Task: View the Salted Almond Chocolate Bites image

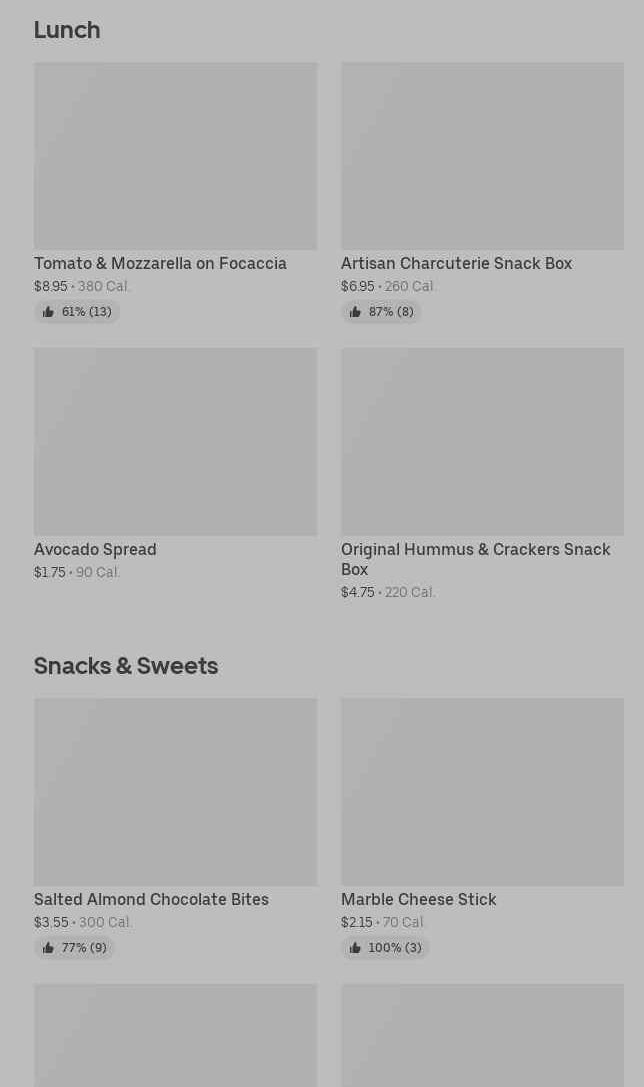Action: (x=175, y=791)
